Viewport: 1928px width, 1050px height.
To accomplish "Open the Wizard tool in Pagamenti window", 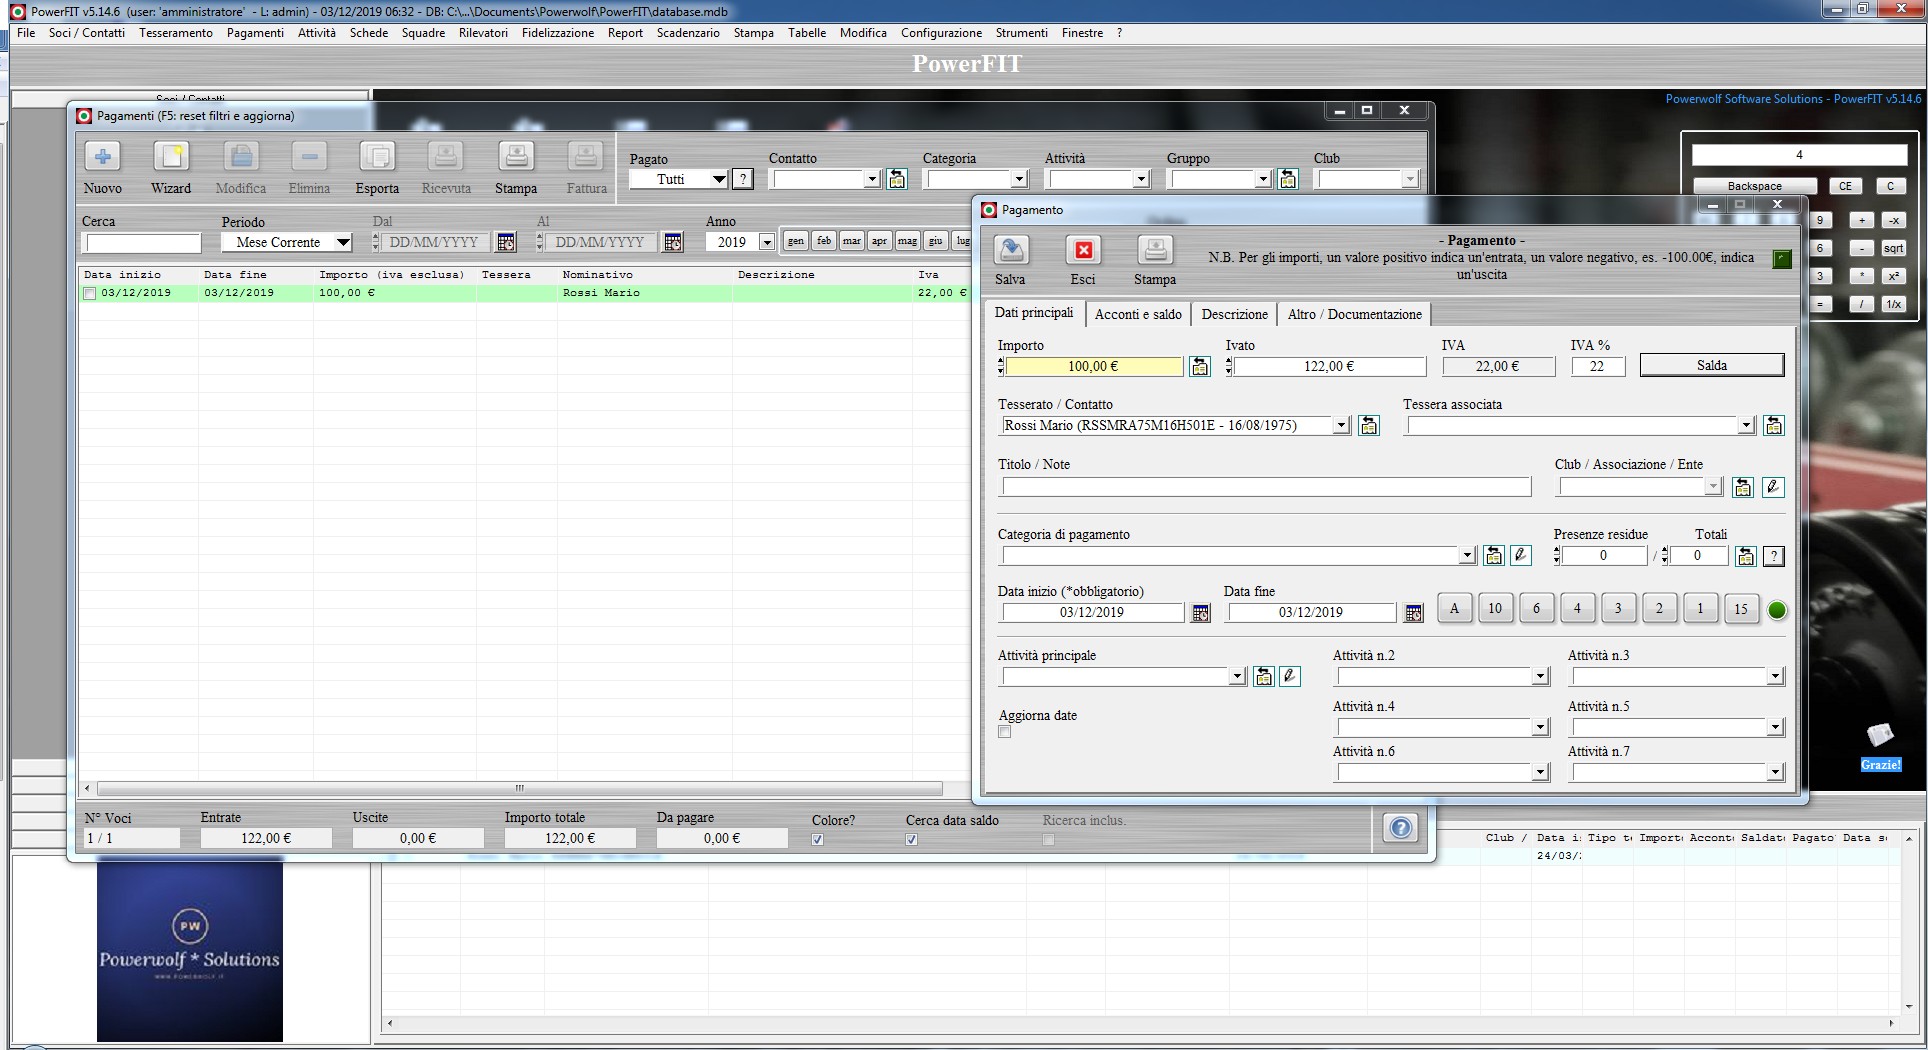I will coord(171,157).
